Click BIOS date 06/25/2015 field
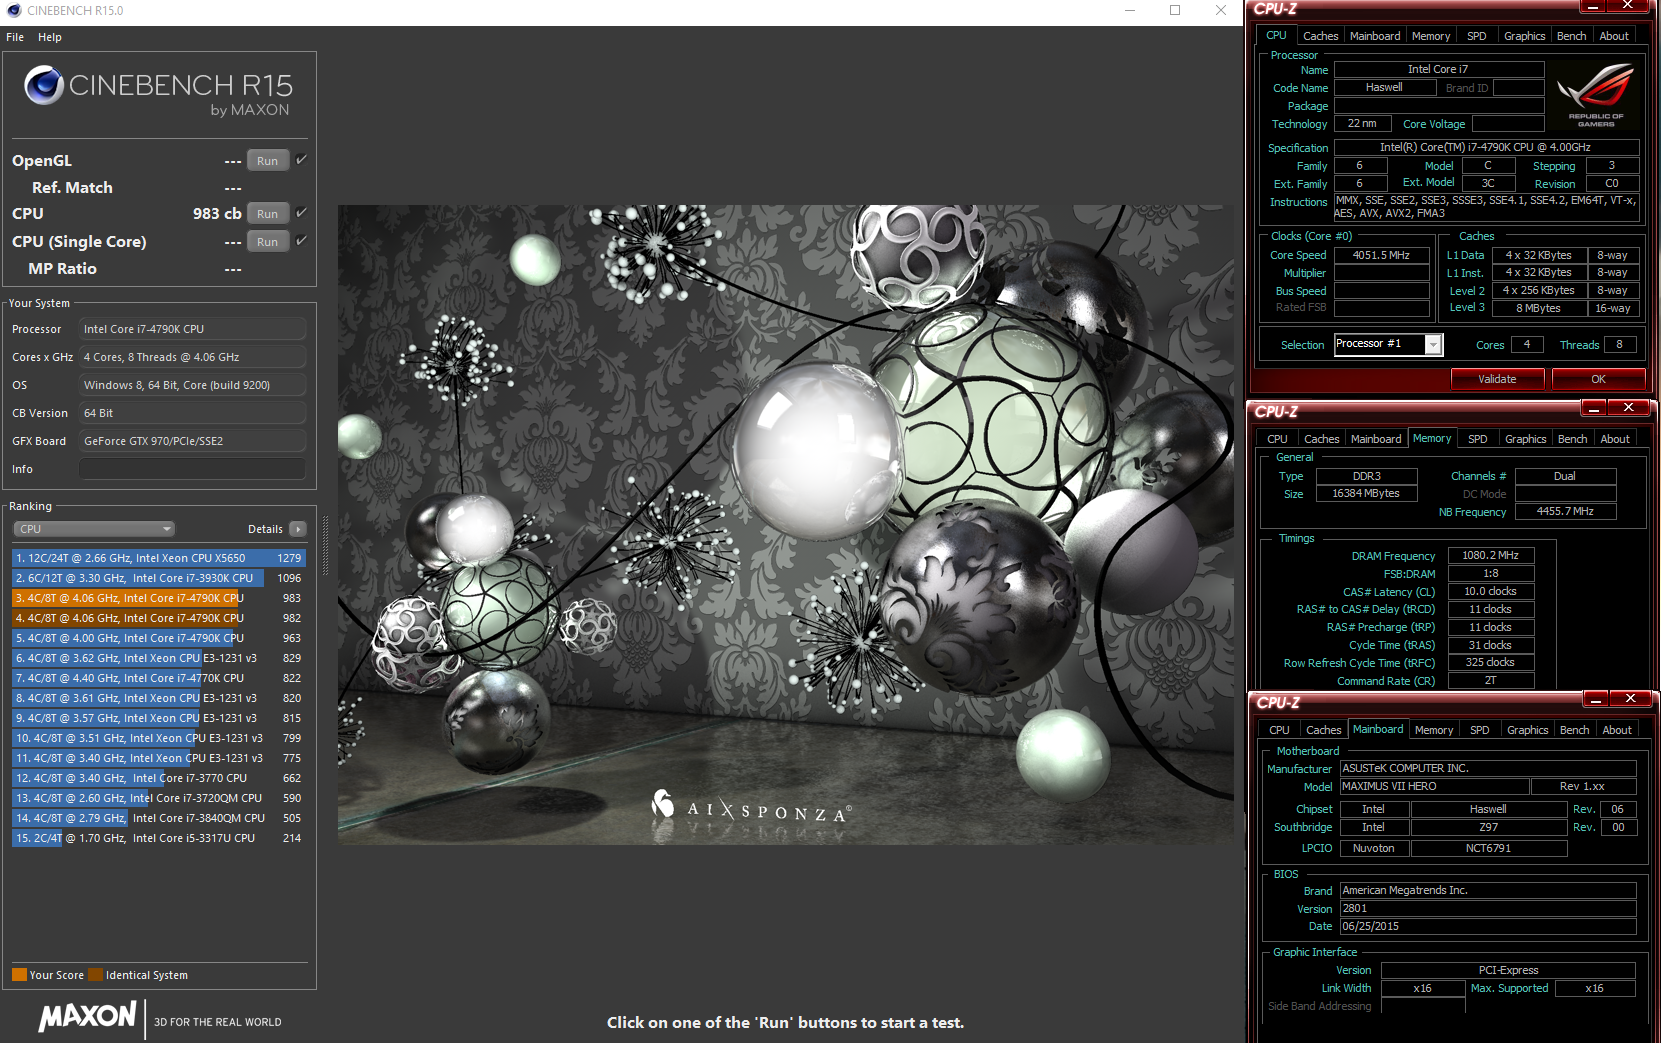Screen dimensions: 1661x1043 (x=1488, y=926)
